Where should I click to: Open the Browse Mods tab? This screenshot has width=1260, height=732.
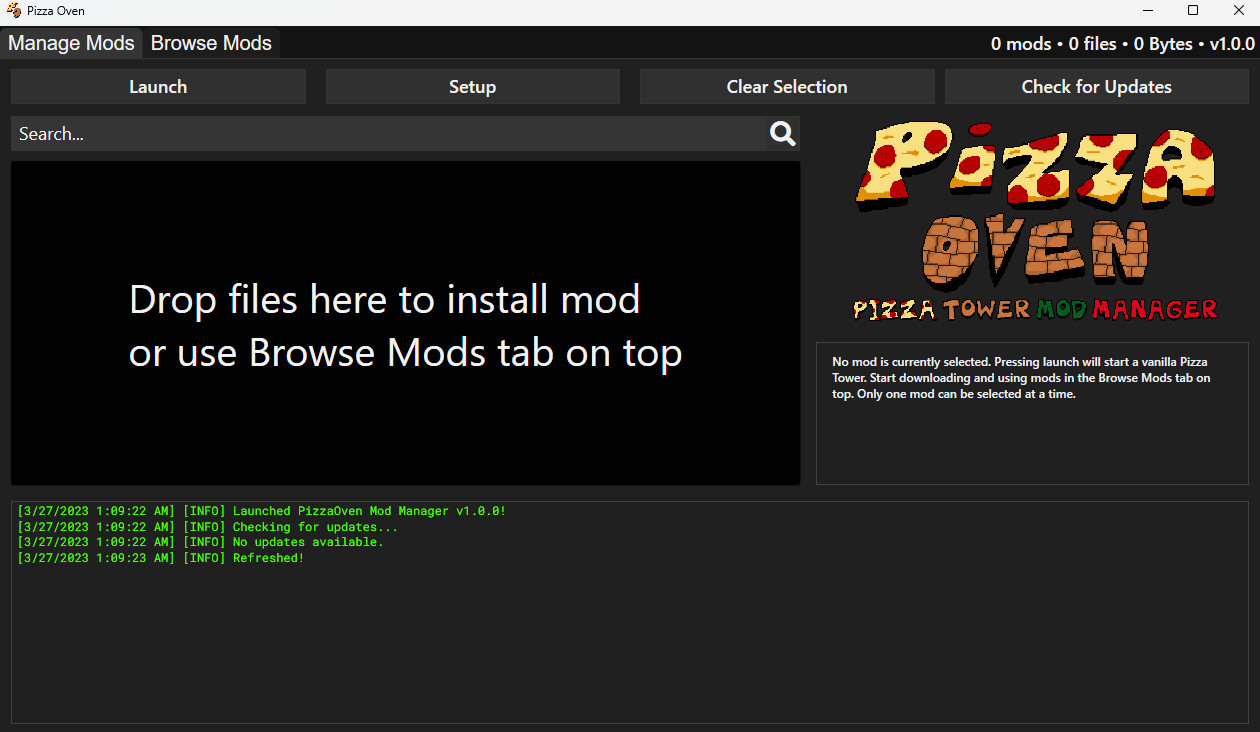[x=211, y=43]
